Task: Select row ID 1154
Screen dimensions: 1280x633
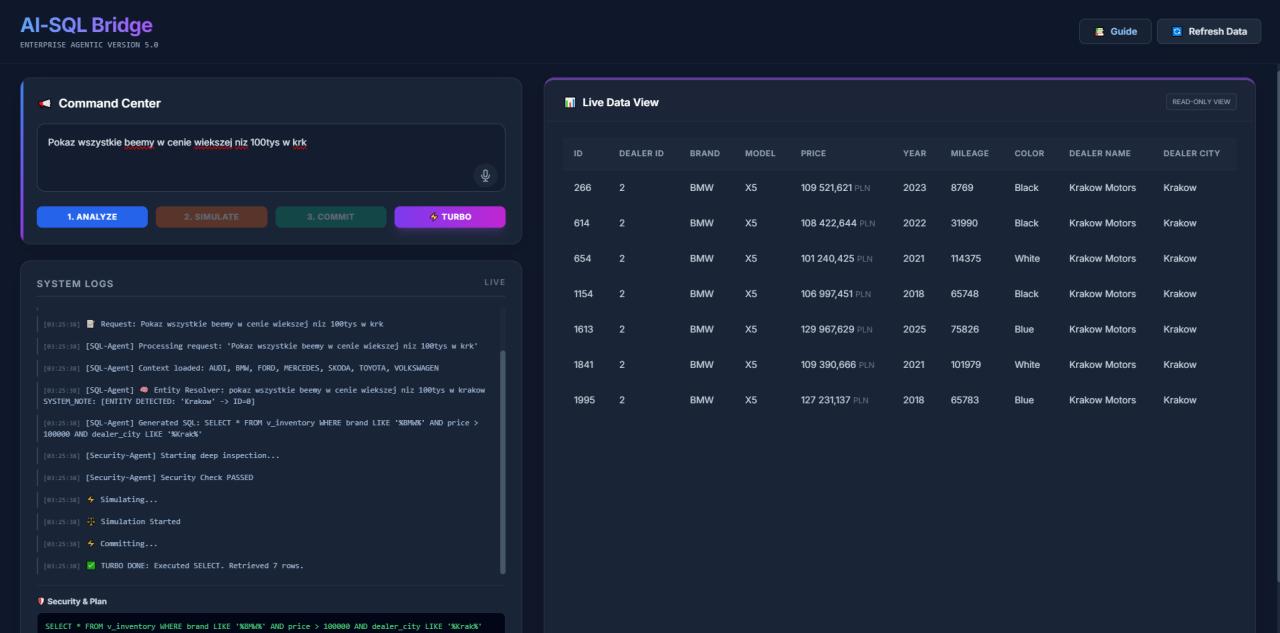Action: click(899, 294)
